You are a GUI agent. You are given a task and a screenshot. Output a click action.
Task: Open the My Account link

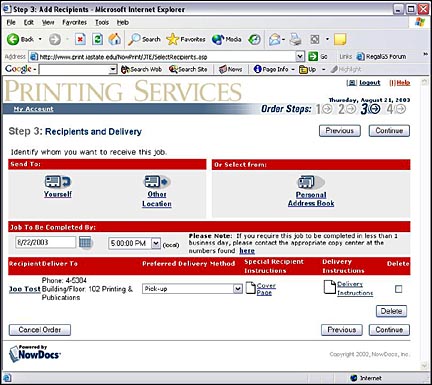click(x=33, y=109)
